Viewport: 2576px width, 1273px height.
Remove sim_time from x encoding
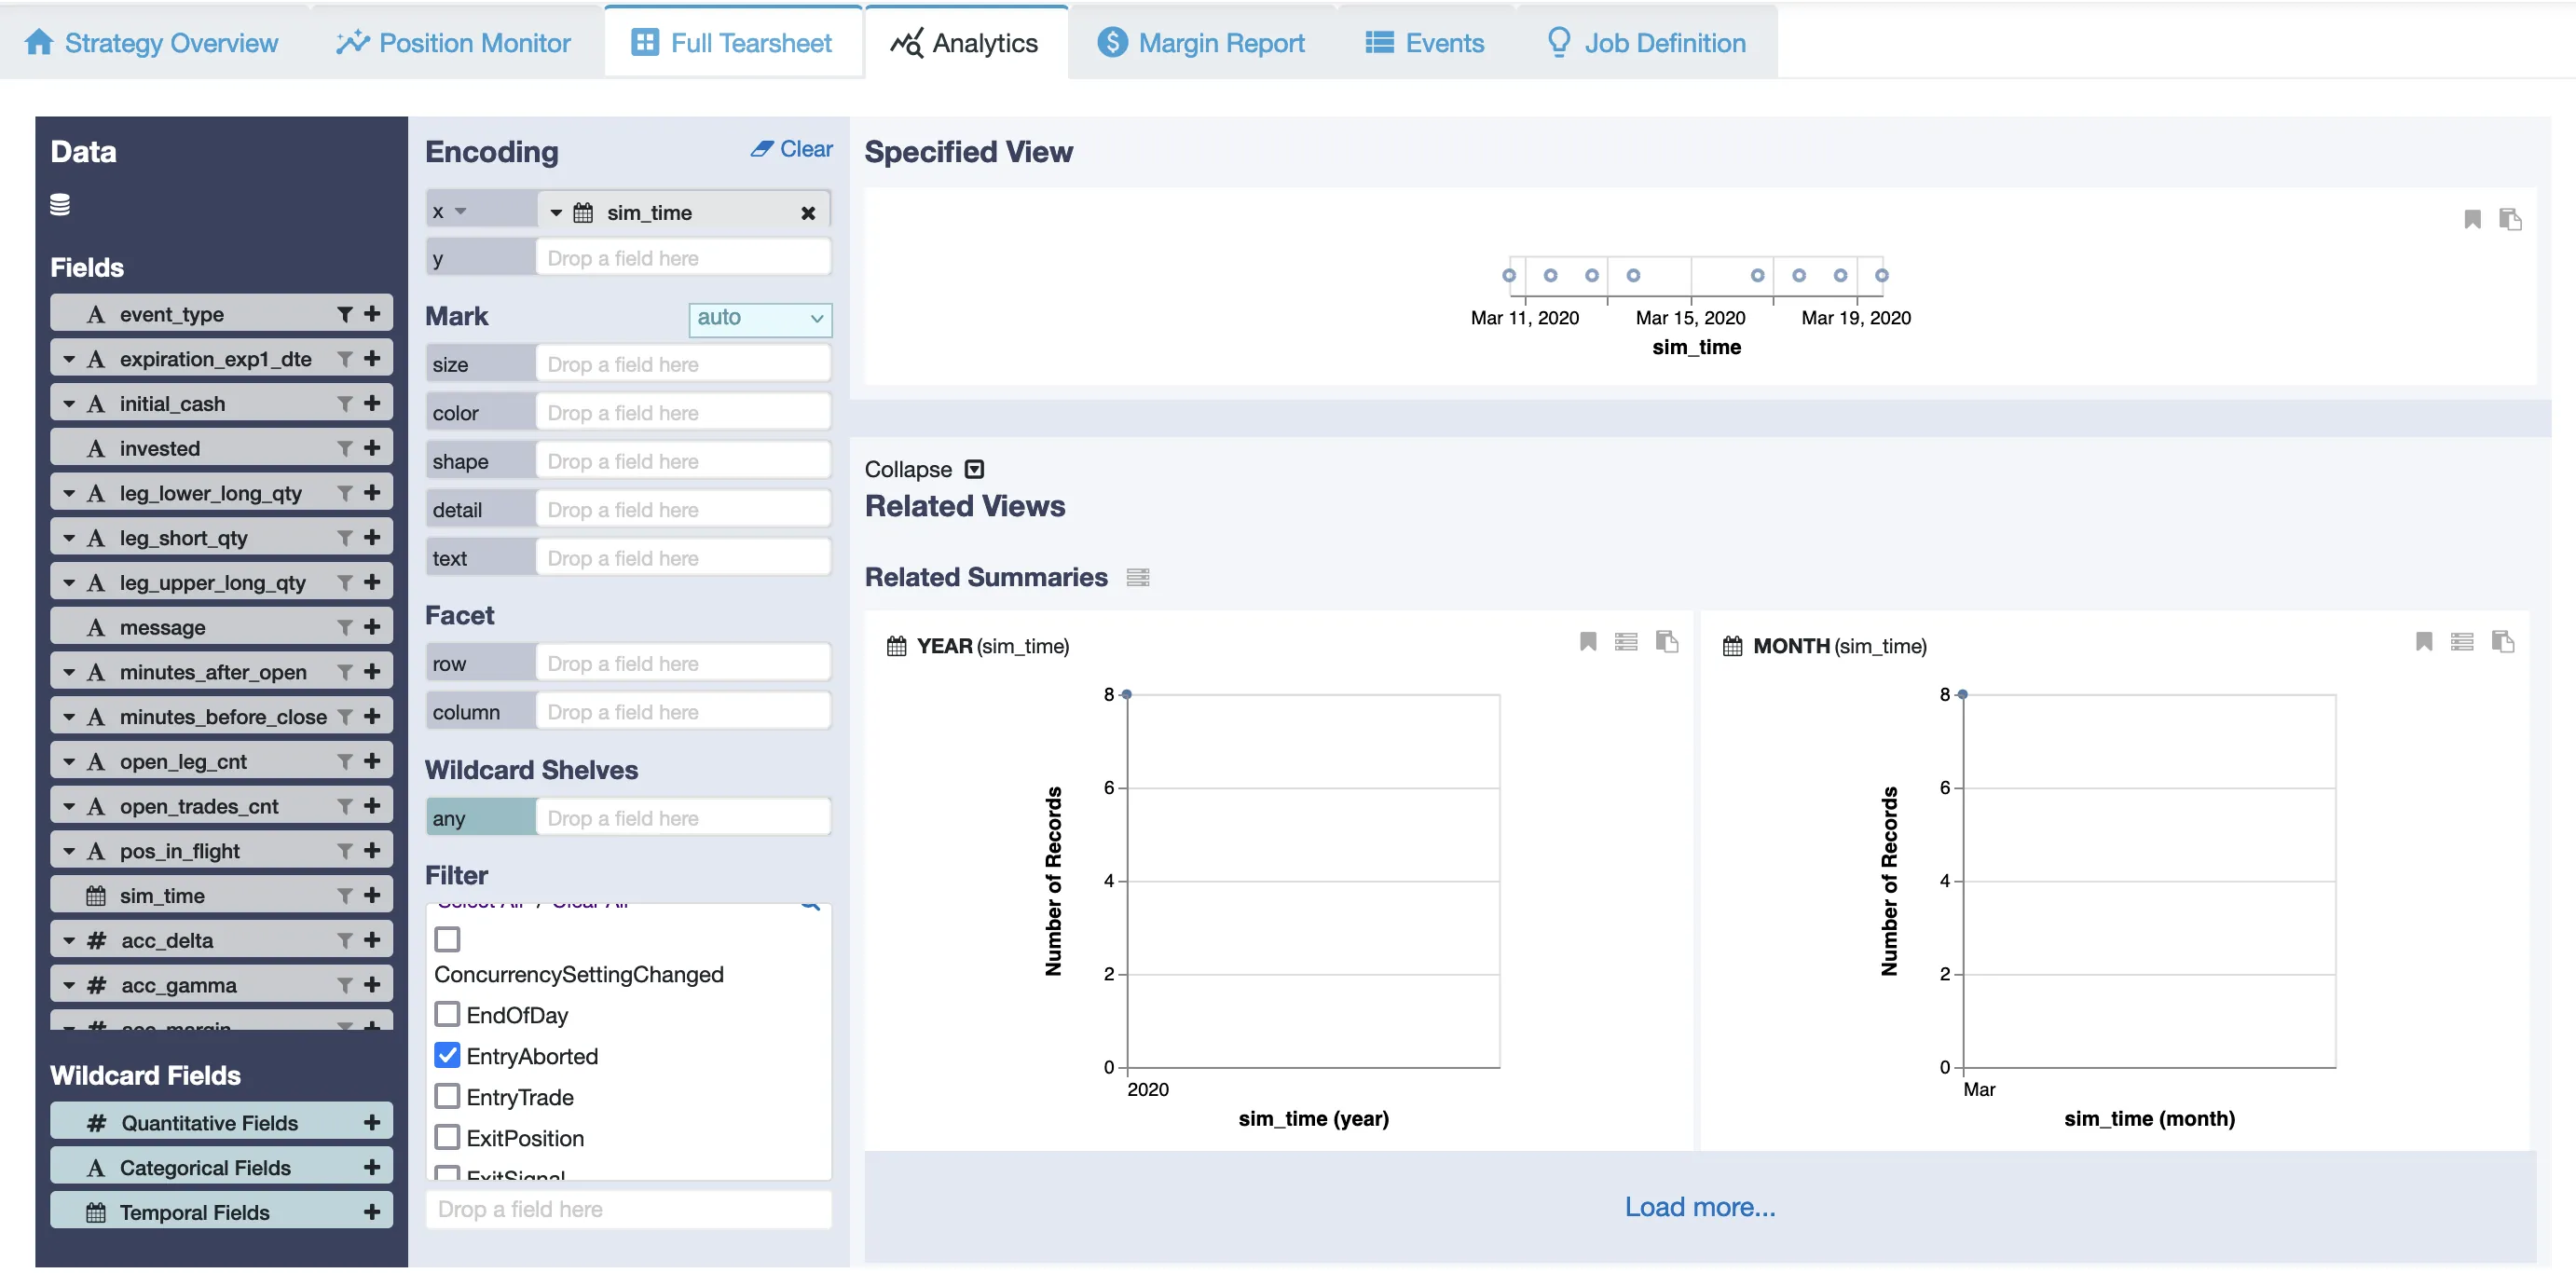[808, 213]
